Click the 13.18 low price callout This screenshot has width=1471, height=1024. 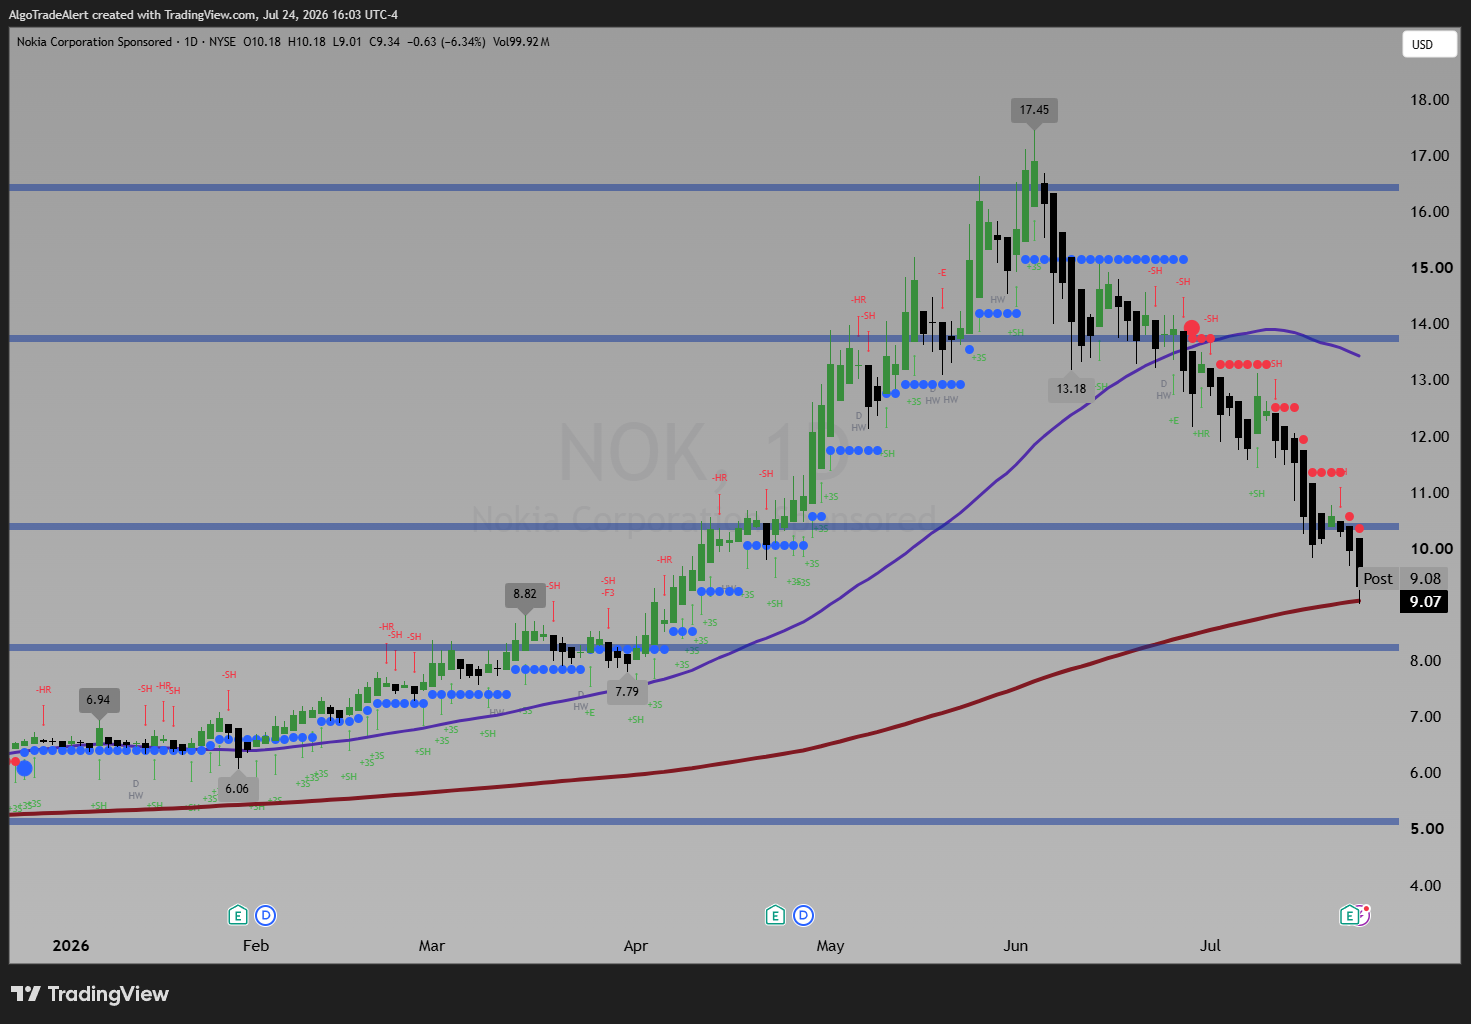point(1071,389)
